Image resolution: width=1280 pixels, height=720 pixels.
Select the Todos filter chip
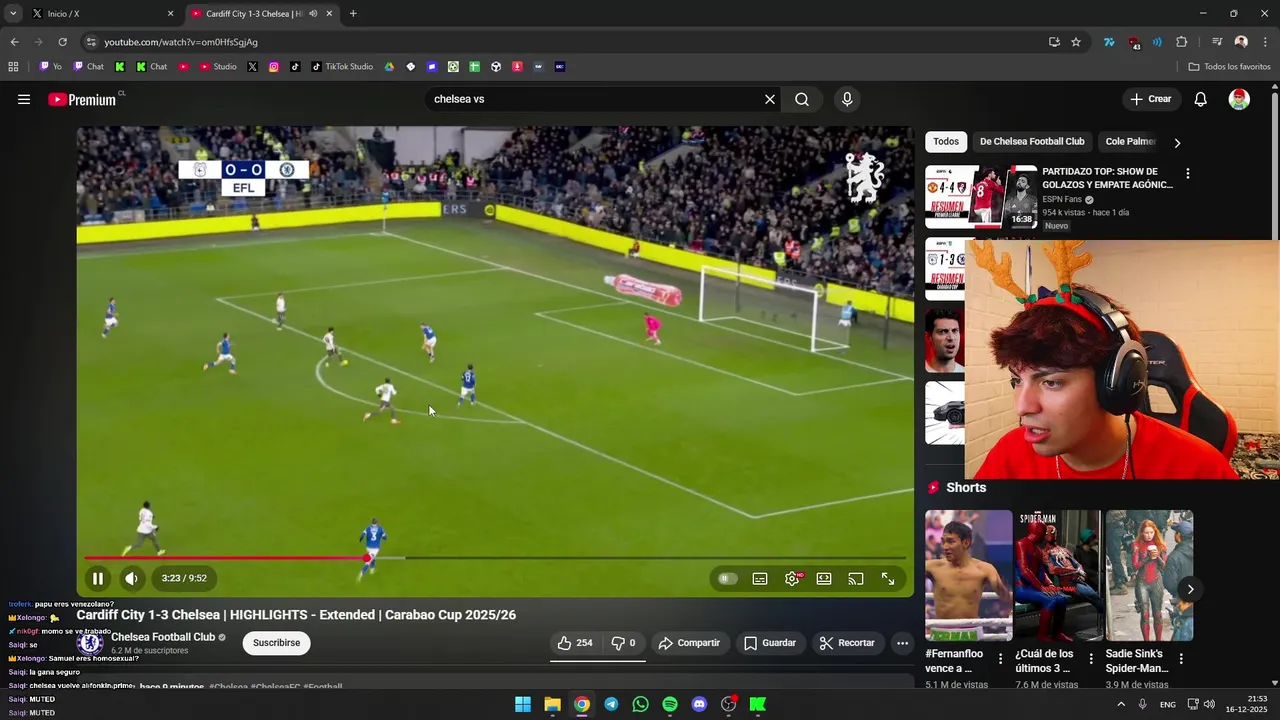click(x=946, y=142)
